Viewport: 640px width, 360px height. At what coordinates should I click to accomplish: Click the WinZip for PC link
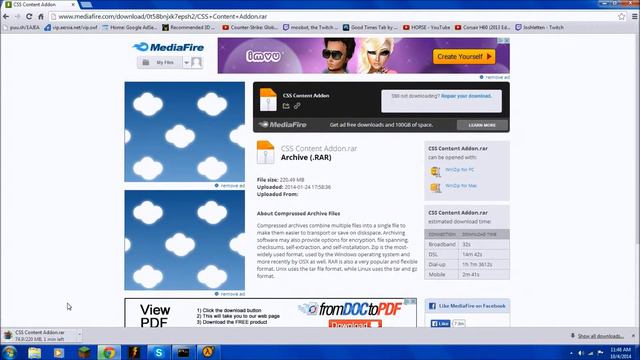[460, 170]
